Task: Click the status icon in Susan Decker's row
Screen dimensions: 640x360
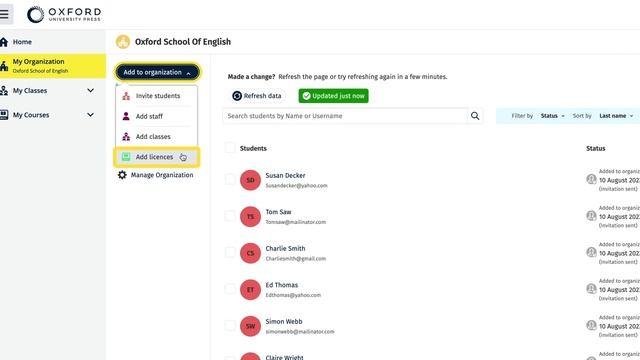Action: (x=591, y=179)
